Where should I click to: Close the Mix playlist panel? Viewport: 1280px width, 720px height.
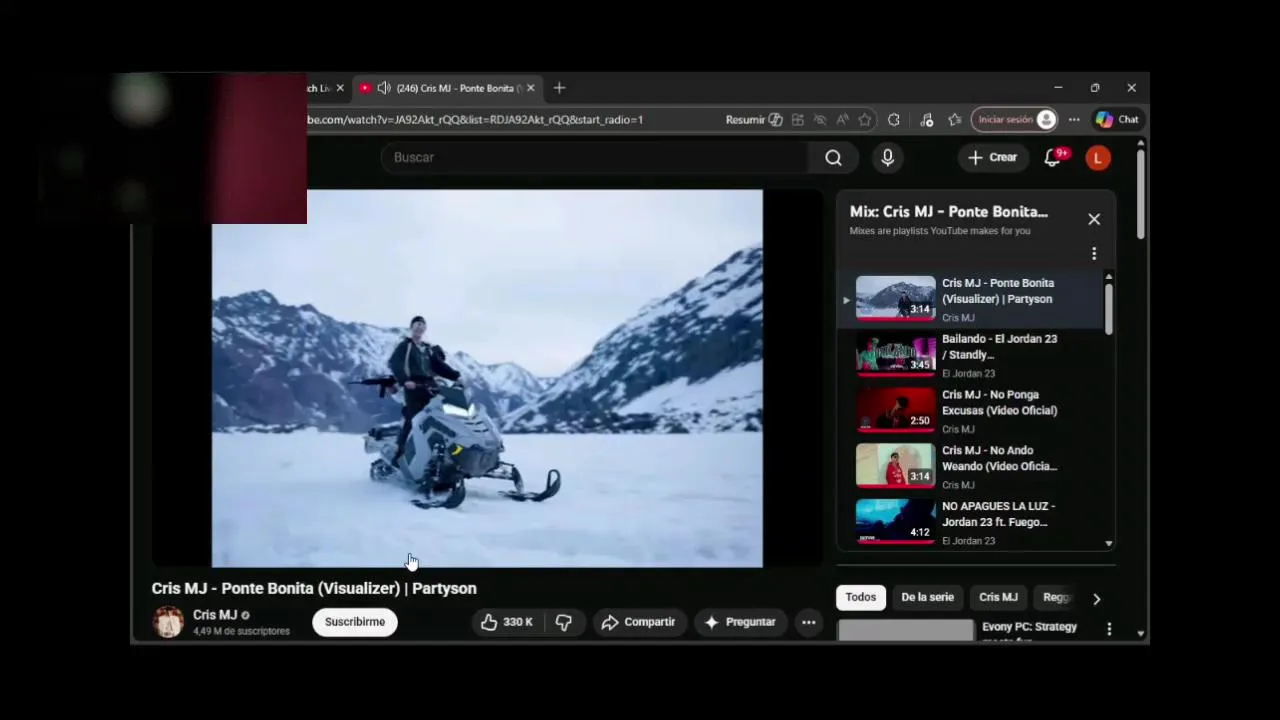tap(1094, 219)
